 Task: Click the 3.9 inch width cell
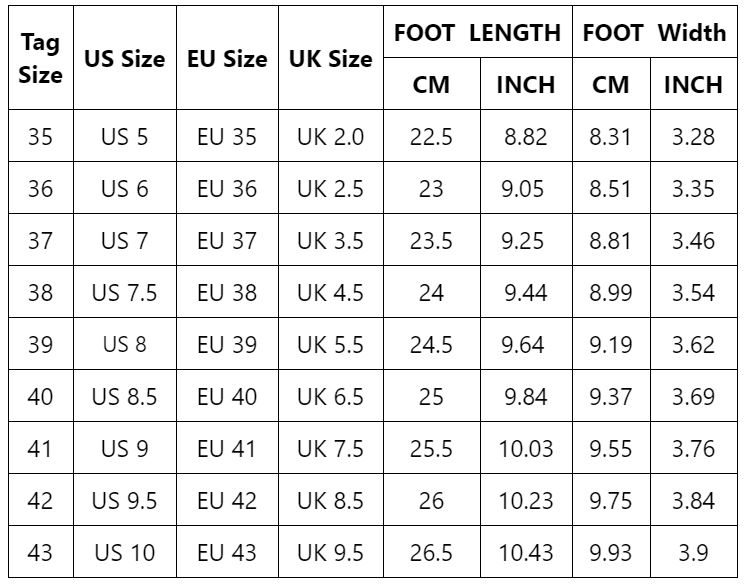pyautogui.click(x=693, y=553)
